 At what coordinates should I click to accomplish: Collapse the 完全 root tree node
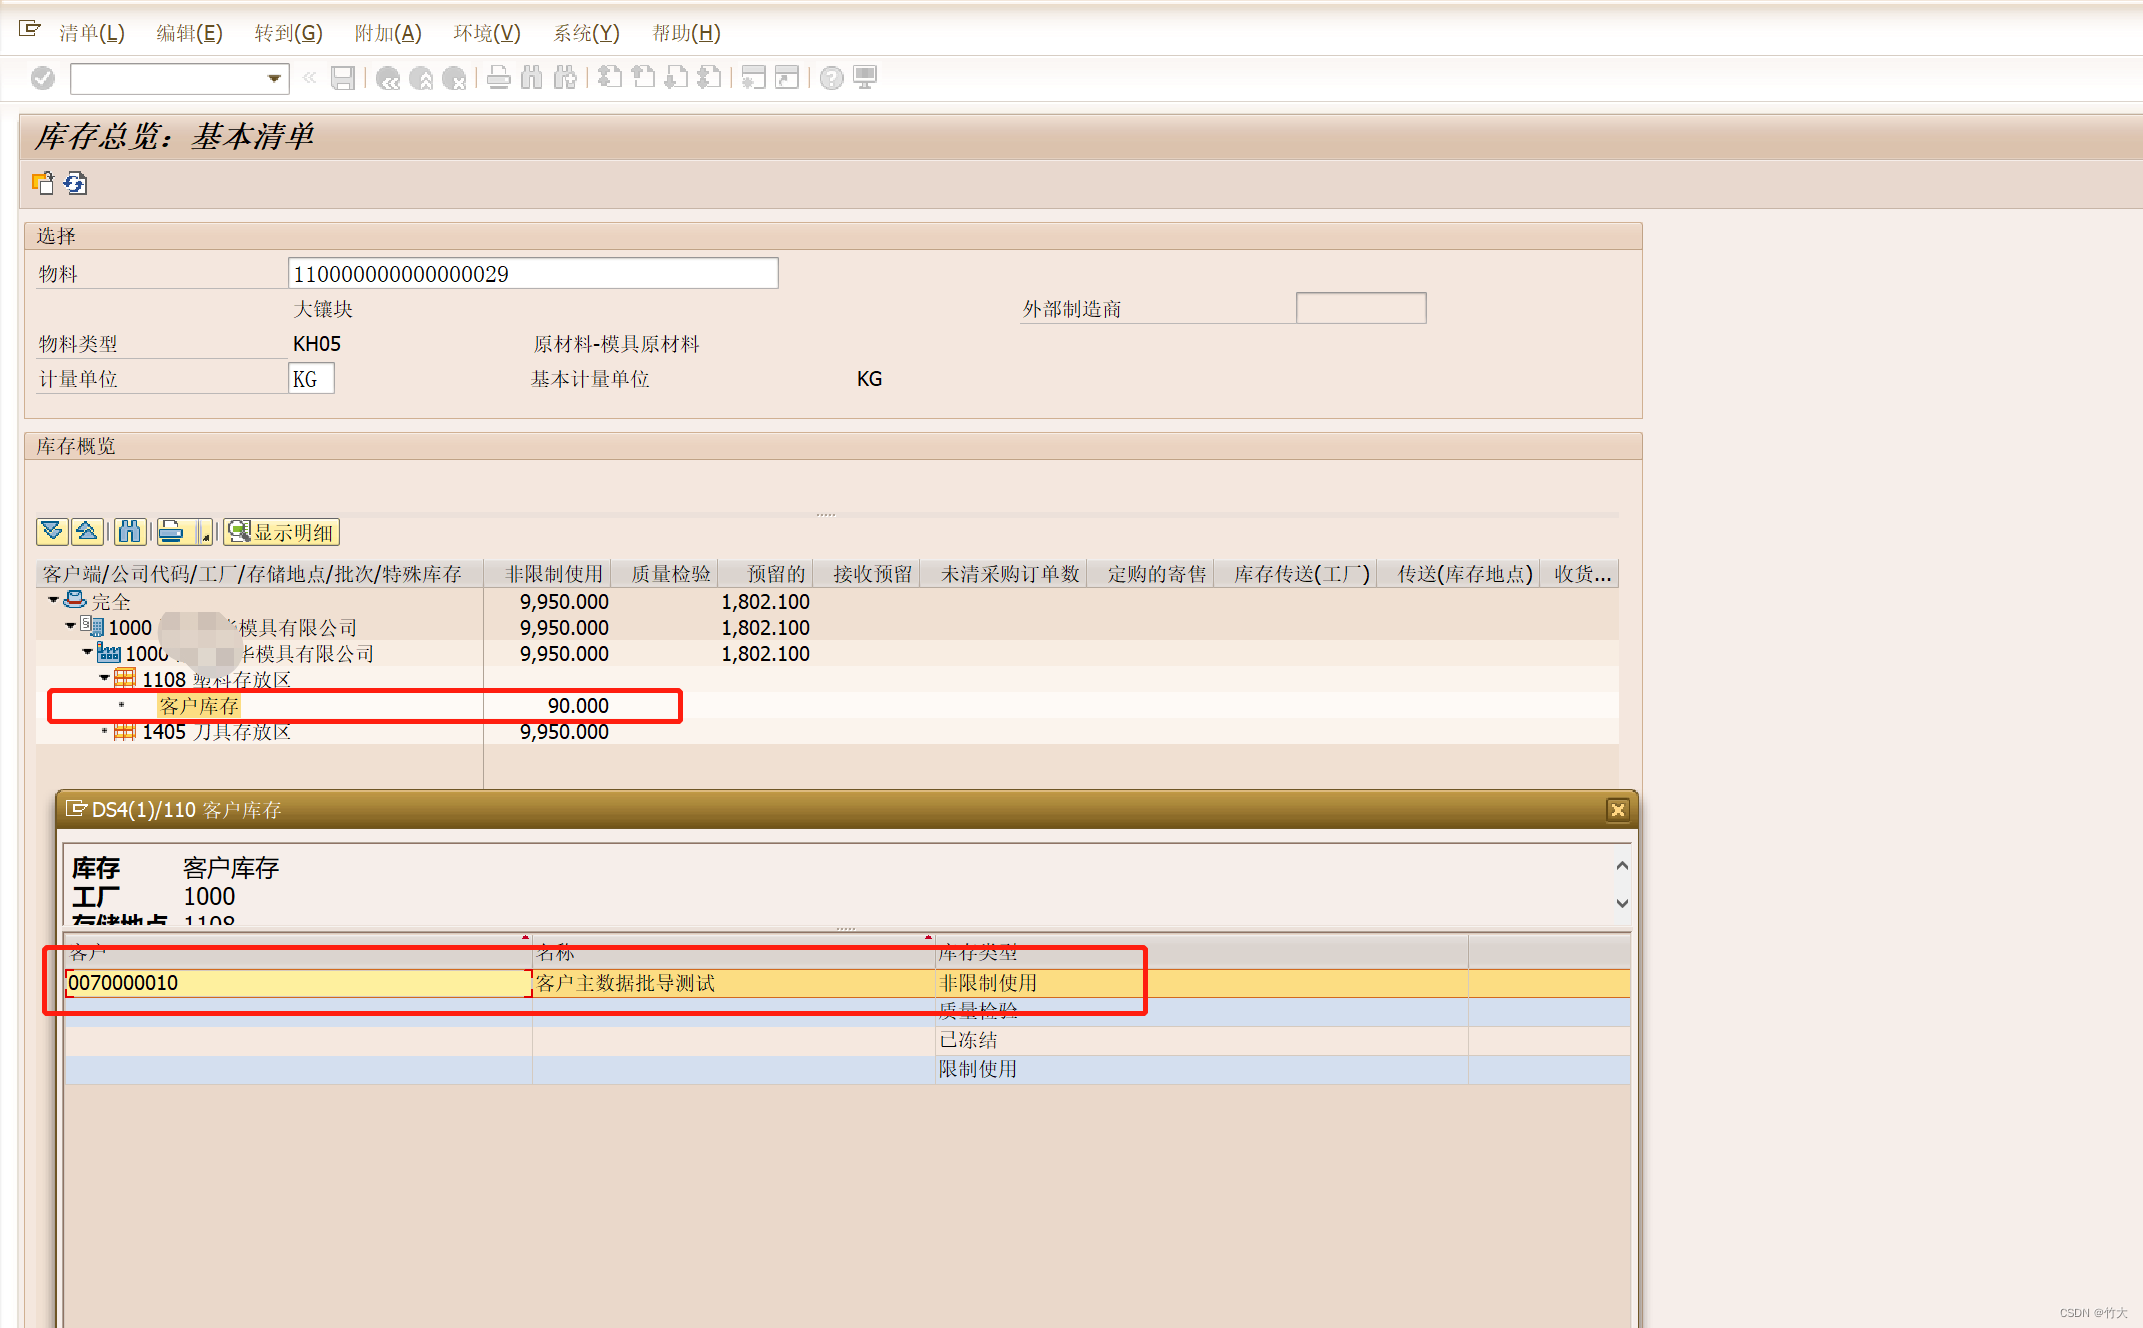click(x=53, y=600)
